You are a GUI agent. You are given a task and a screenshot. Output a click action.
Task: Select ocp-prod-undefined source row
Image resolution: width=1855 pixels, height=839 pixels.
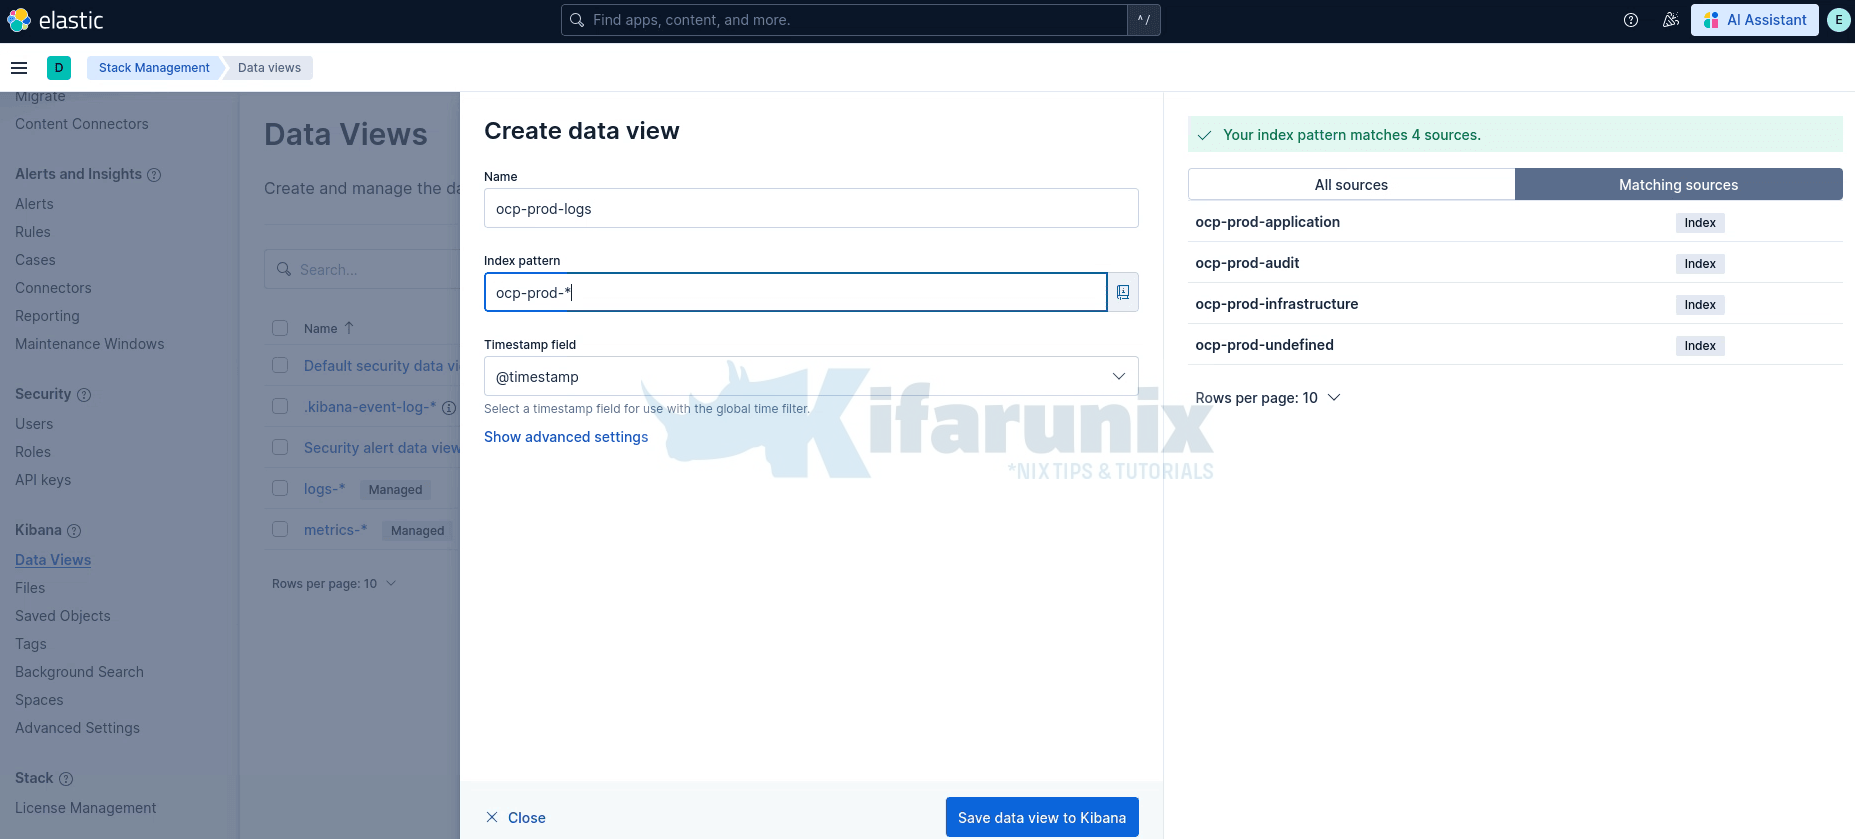click(1515, 345)
